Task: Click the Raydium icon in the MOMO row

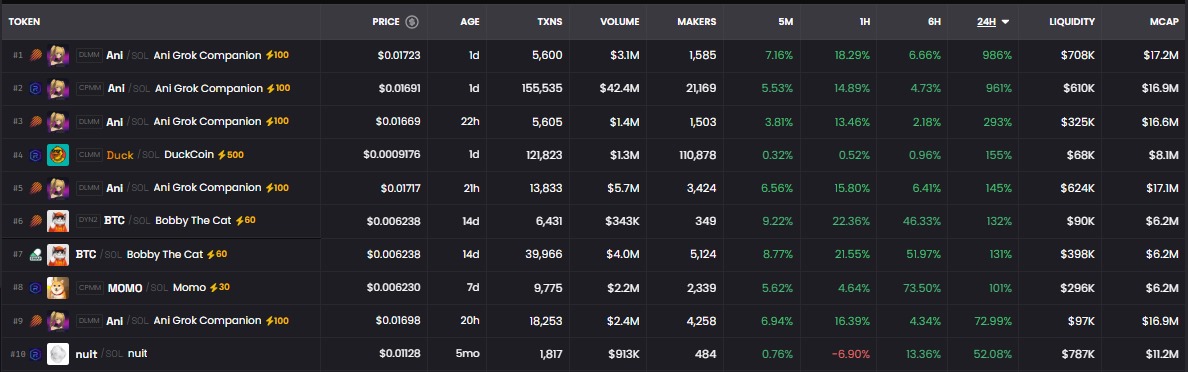Action: 35,288
